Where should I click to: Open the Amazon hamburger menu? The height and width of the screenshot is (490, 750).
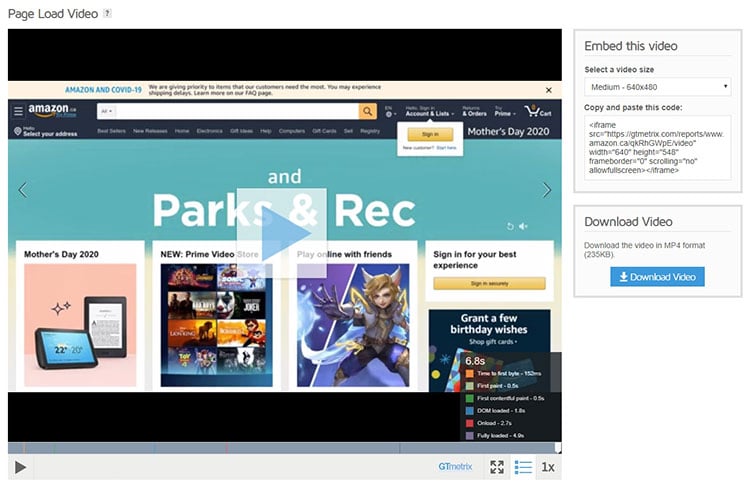click(18, 111)
